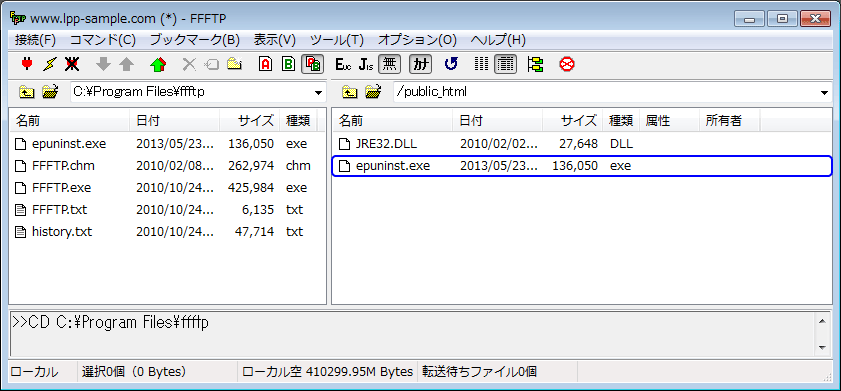
Task: Expand the remote /public_html path dropdown
Action: tap(824, 92)
